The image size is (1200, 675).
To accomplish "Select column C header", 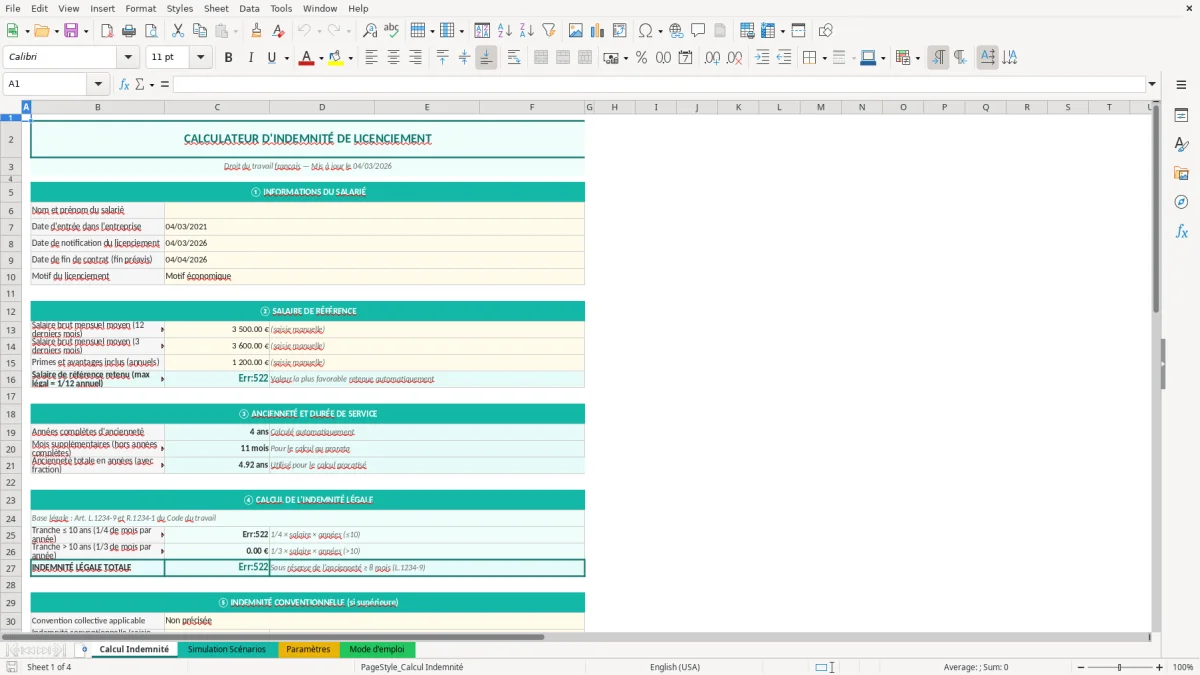I will pyautogui.click(x=217, y=107).
